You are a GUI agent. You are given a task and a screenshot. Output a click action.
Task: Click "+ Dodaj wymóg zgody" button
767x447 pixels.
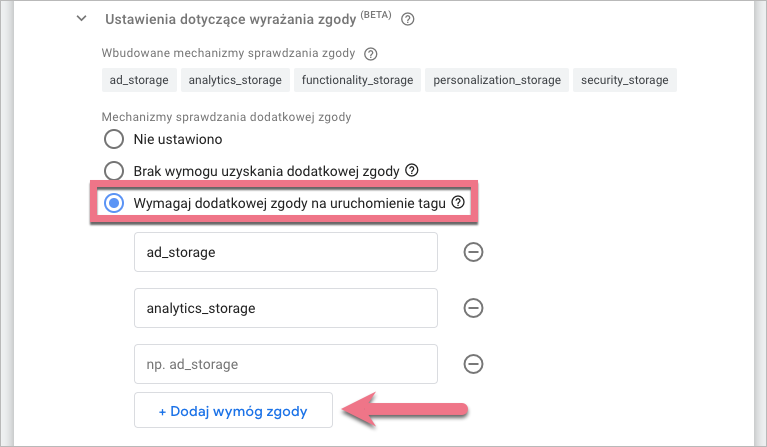coord(233,410)
